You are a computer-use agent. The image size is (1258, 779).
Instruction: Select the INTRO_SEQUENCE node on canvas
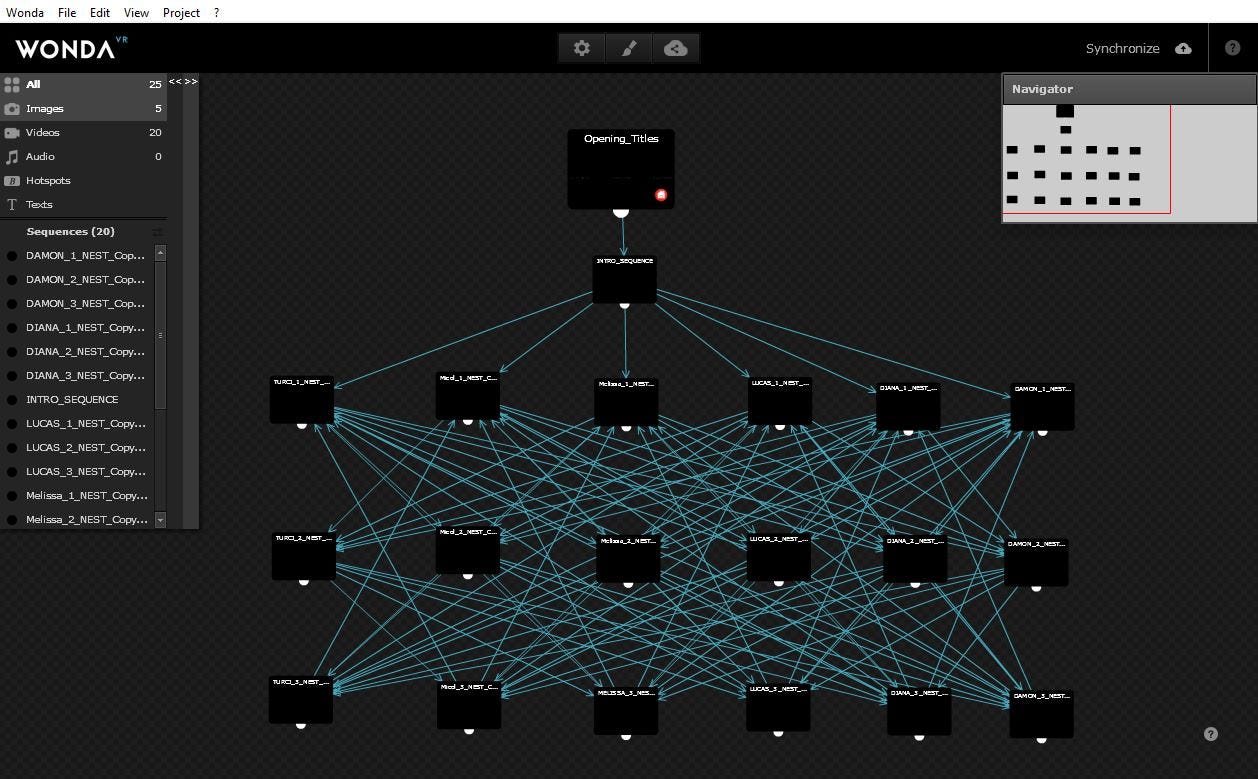[624, 279]
